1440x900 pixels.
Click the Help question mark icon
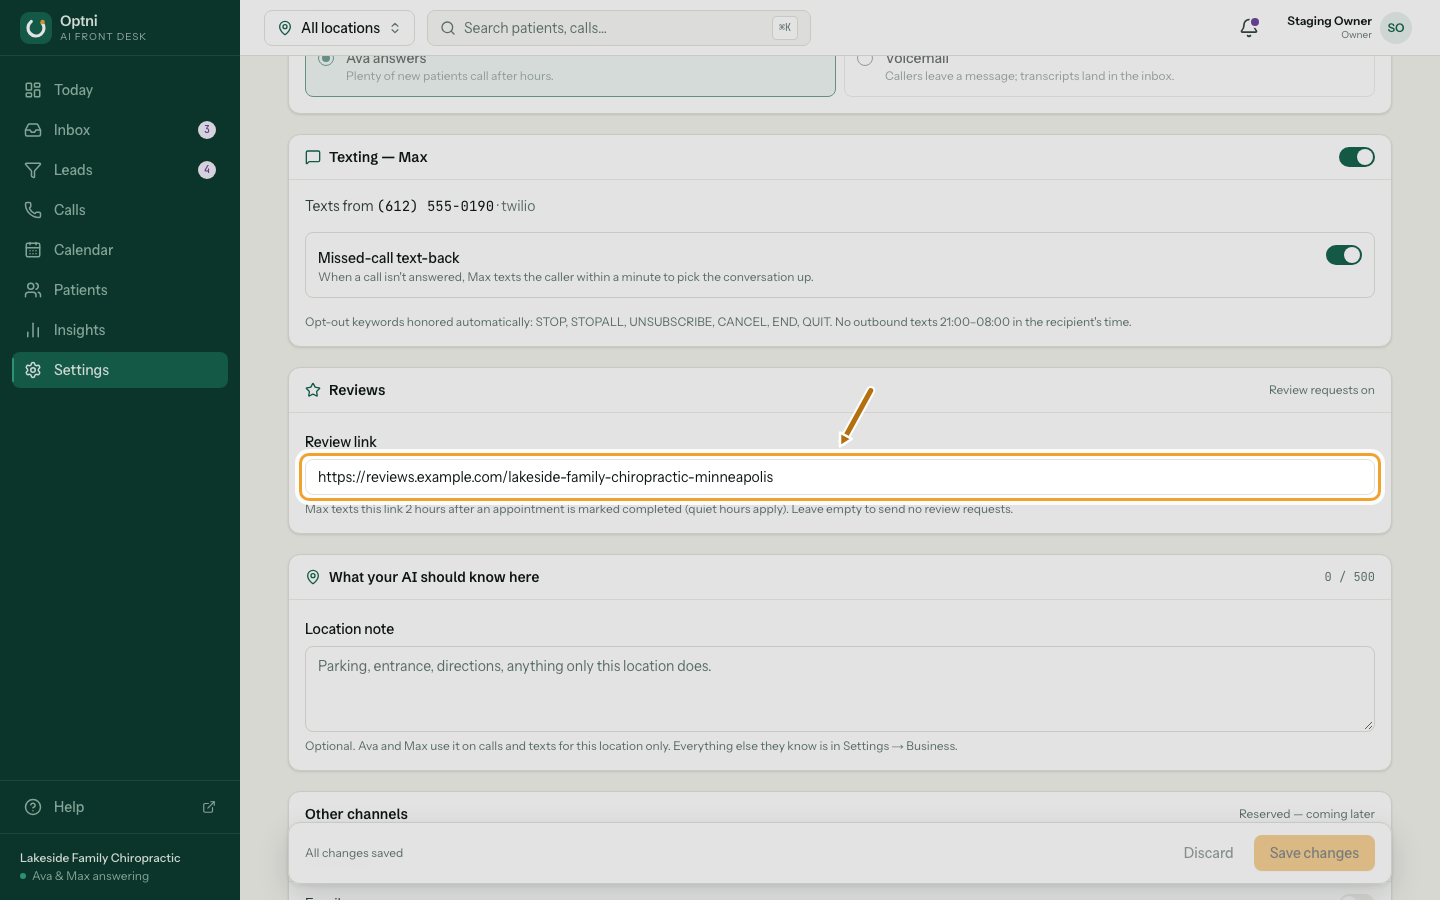pyautogui.click(x=33, y=807)
